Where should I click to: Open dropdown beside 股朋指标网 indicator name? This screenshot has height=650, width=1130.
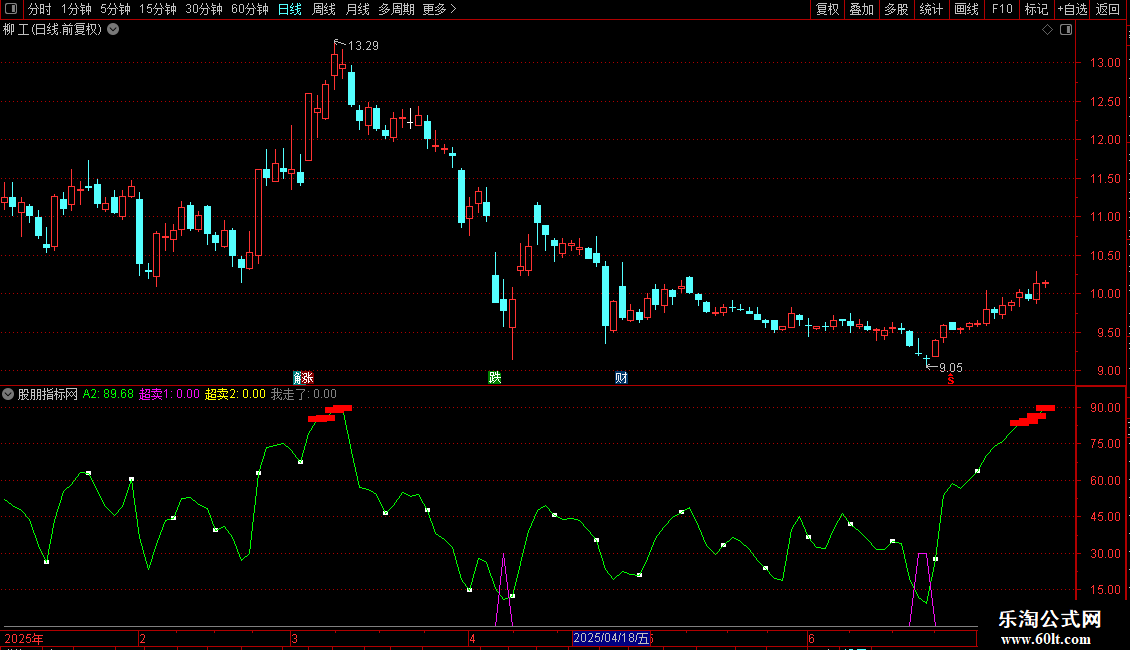click(8, 394)
